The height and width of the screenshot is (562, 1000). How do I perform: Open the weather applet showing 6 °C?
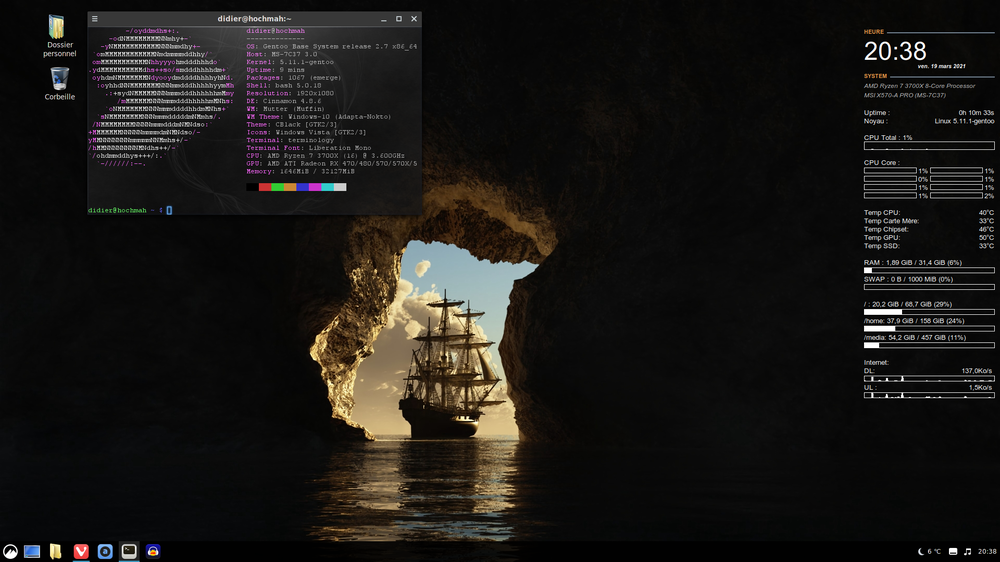point(929,551)
